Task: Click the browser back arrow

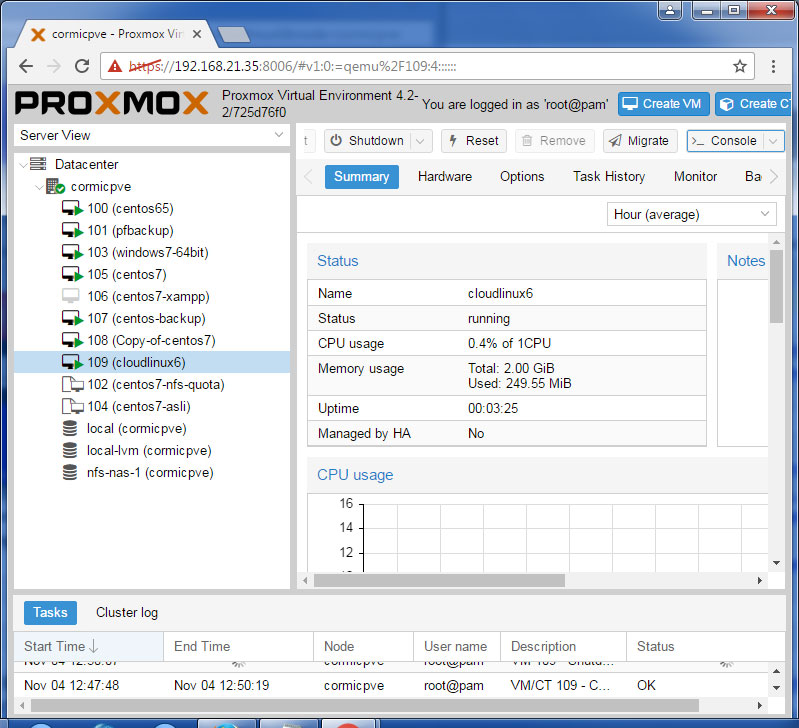Action: (x=26, y=66)
